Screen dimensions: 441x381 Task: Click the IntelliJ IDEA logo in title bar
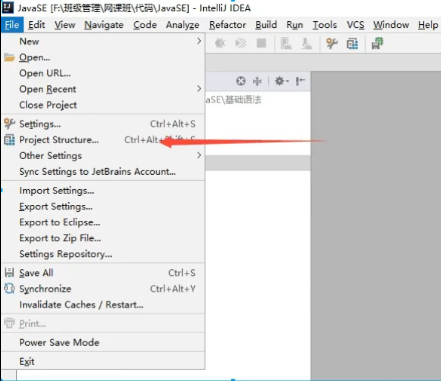coord(7,7)
